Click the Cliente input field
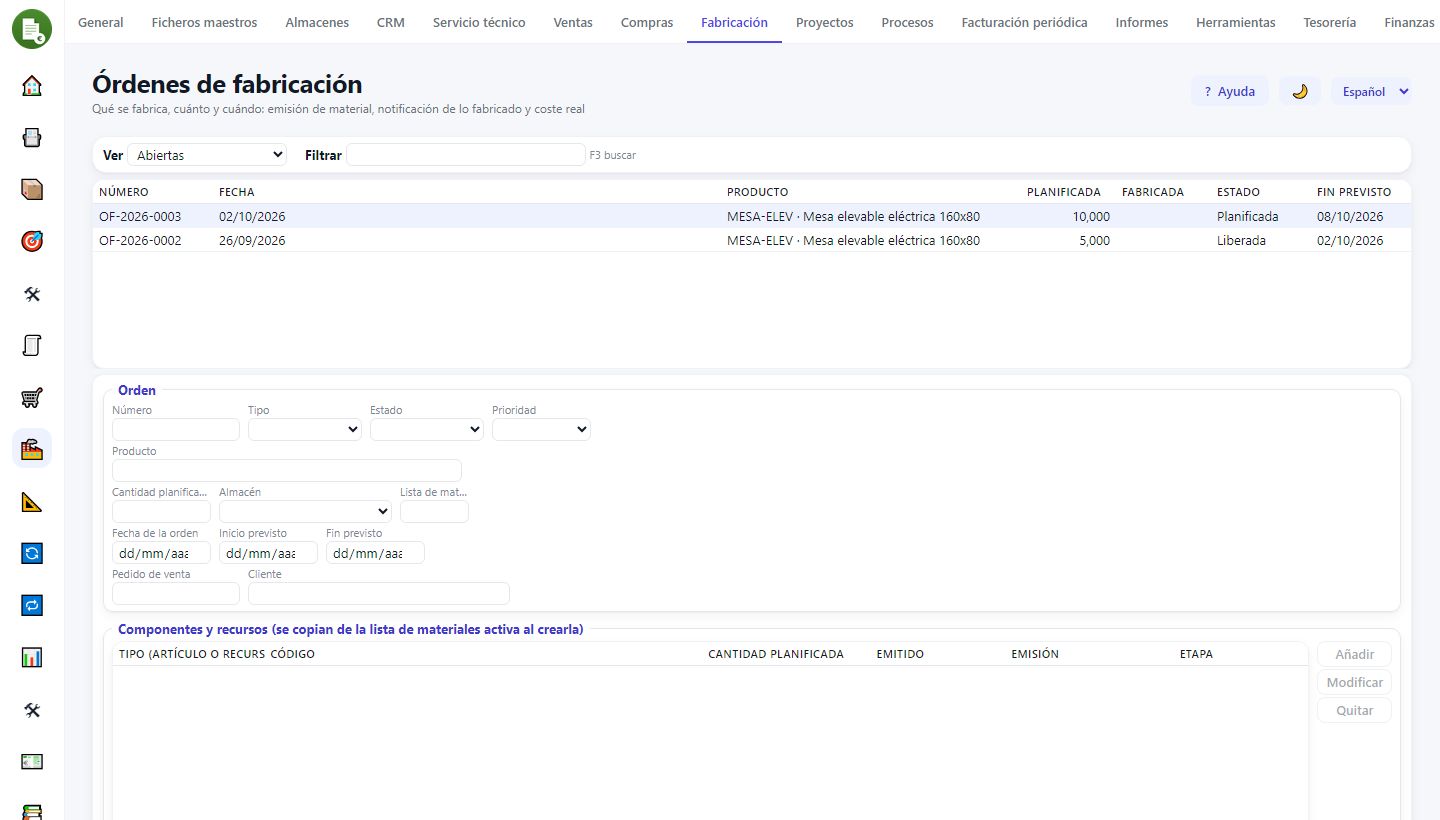Screen dimensions: 1440x820 [x=379, y=593]
